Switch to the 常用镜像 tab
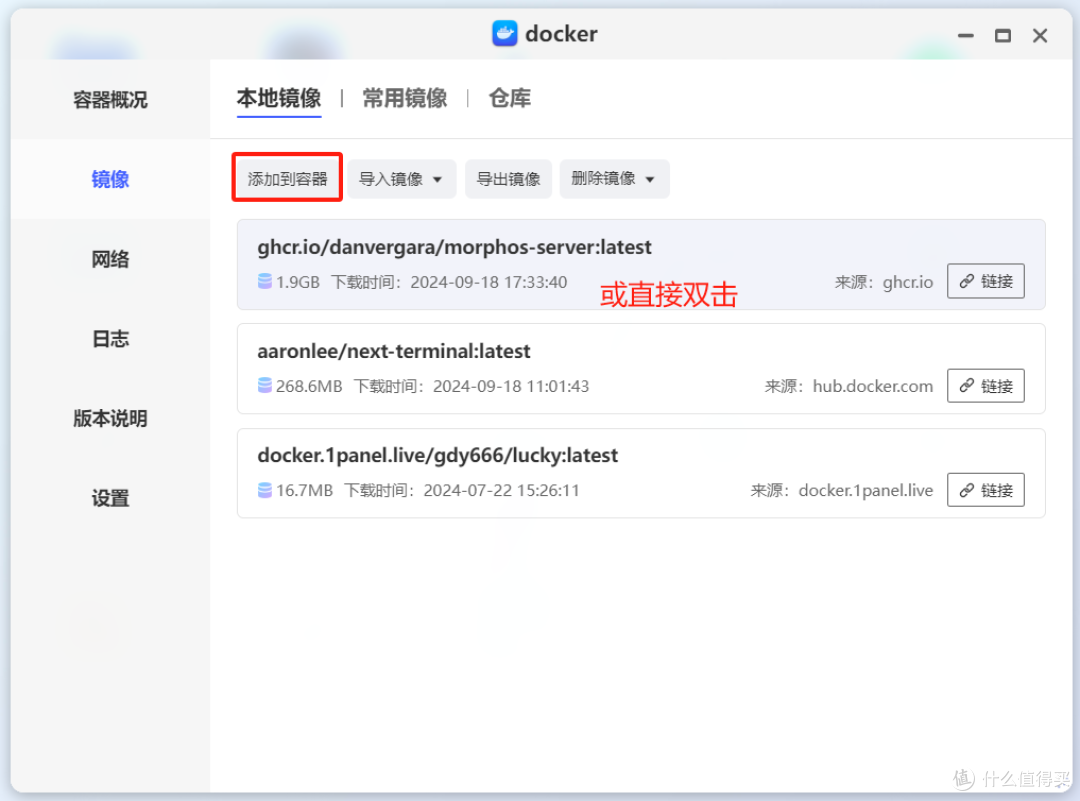This screenshot has height=801, width=1080. [405, 98]
